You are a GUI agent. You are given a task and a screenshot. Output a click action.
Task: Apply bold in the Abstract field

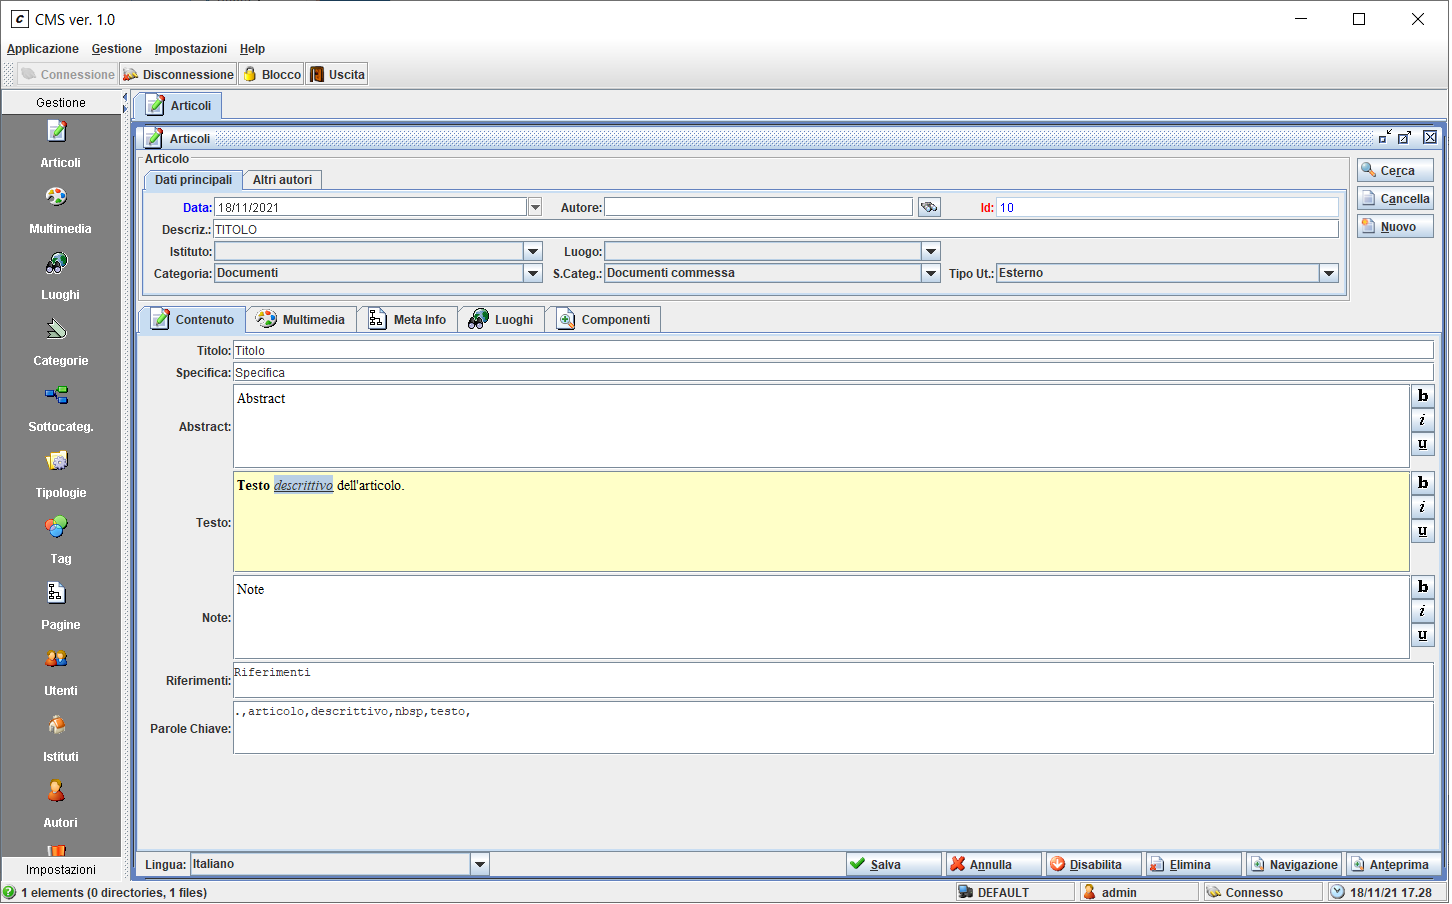tap(1422, 396)
